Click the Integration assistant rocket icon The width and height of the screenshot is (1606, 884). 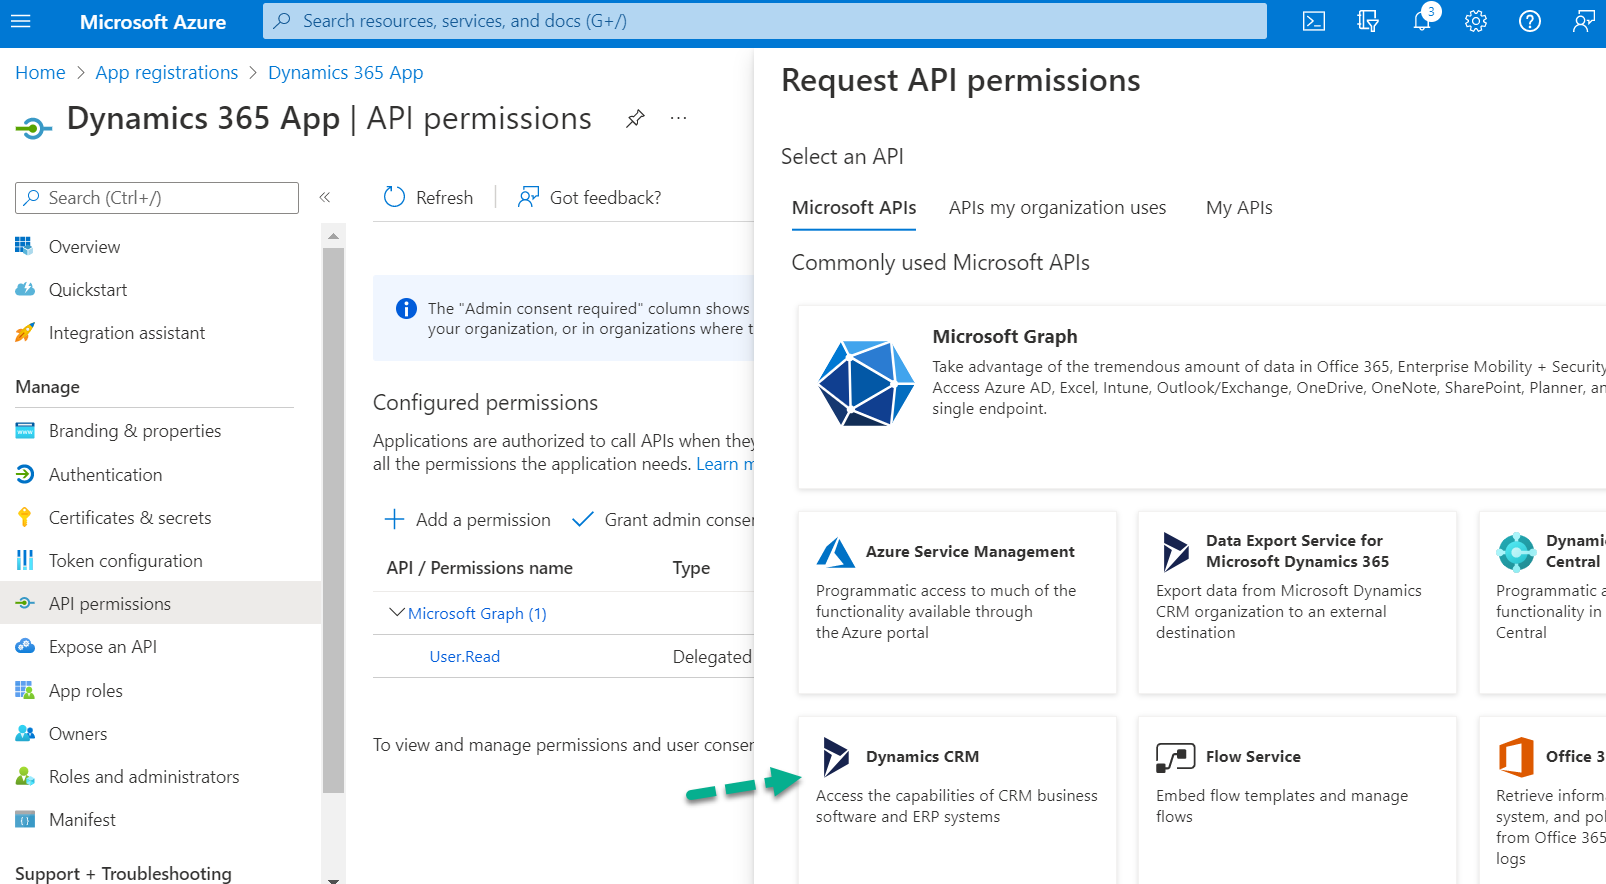point(25,332)
